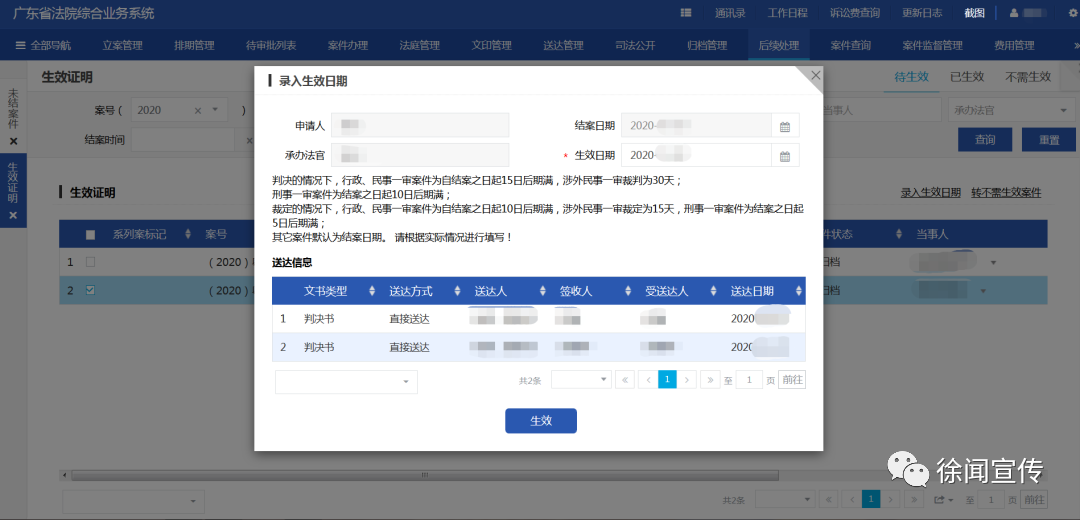The image size is (1080, 520).
Task: Expand more navigation items chevron
Action: (1076, 45)
